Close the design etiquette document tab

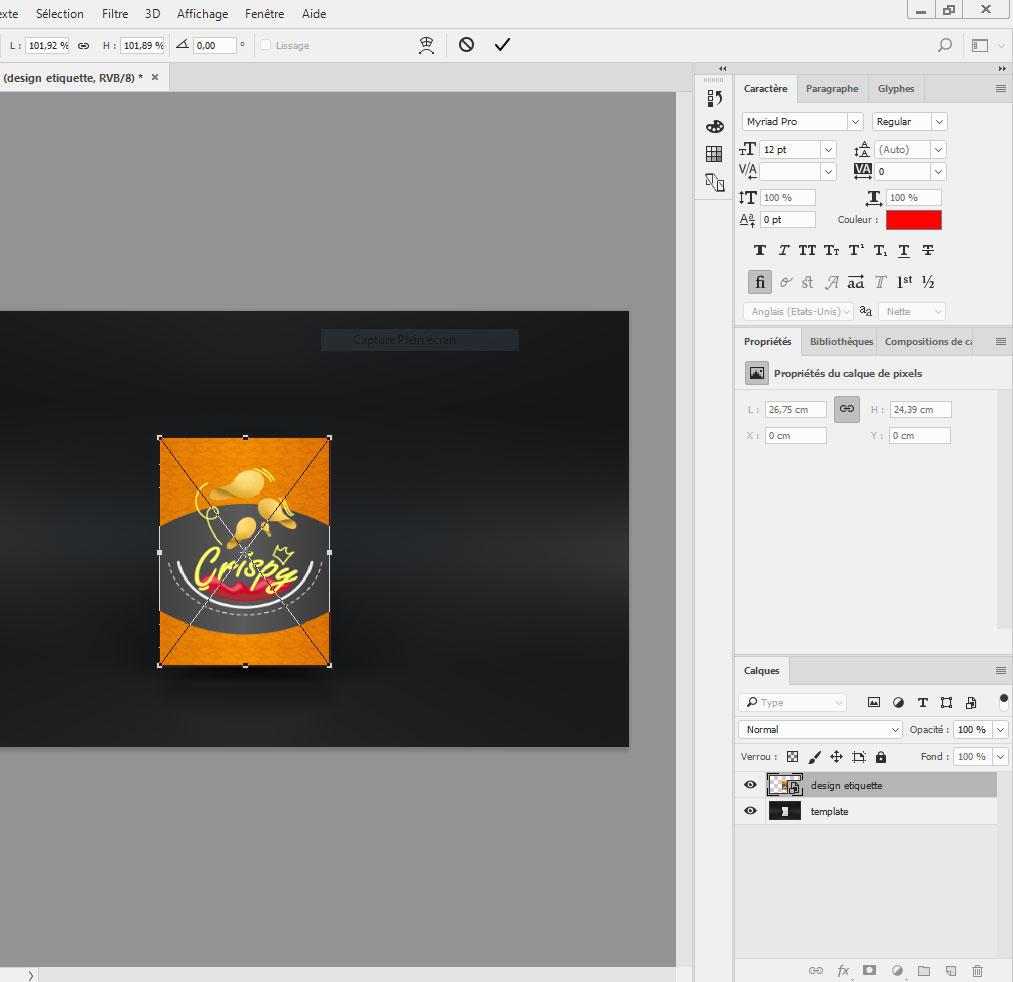point(155,77)
